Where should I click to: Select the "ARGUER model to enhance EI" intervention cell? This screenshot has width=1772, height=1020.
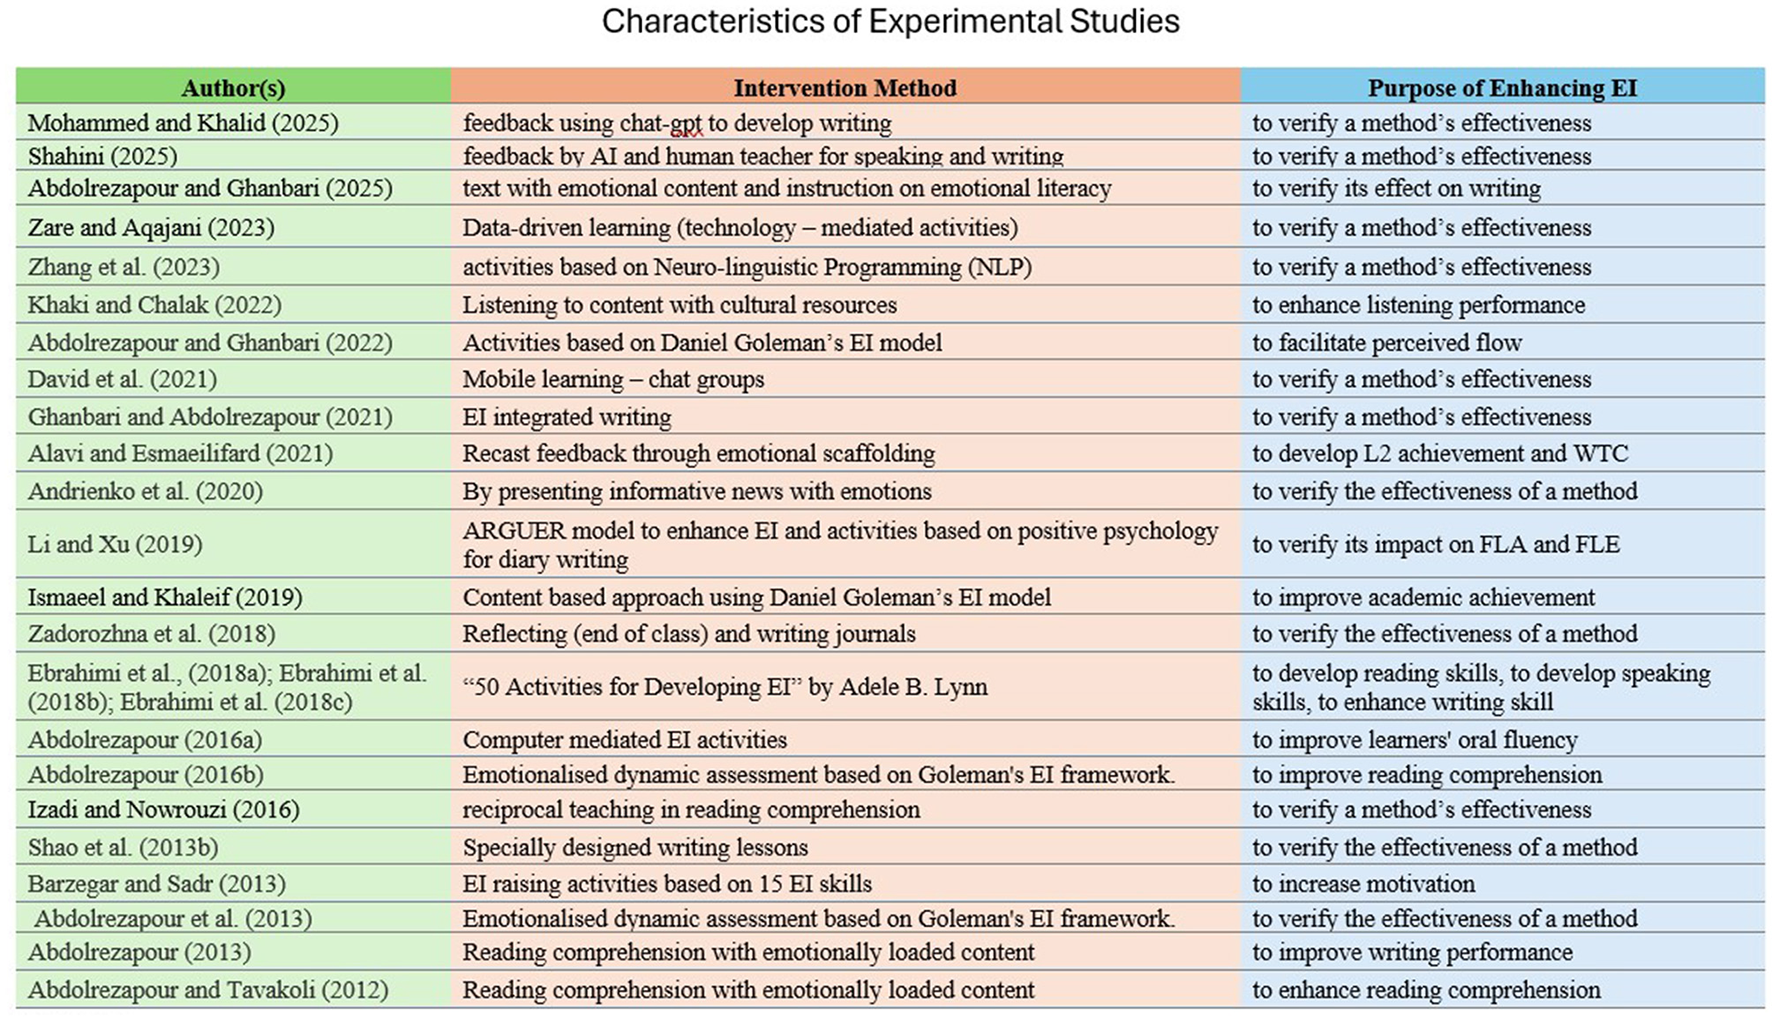coord(840,544)
